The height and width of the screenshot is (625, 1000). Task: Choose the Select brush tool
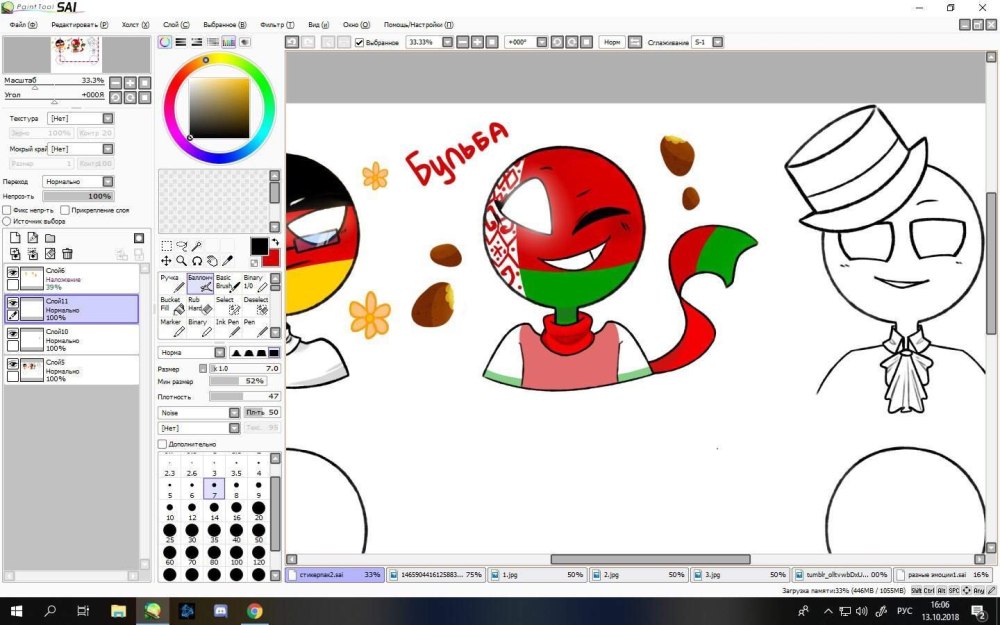227,305
